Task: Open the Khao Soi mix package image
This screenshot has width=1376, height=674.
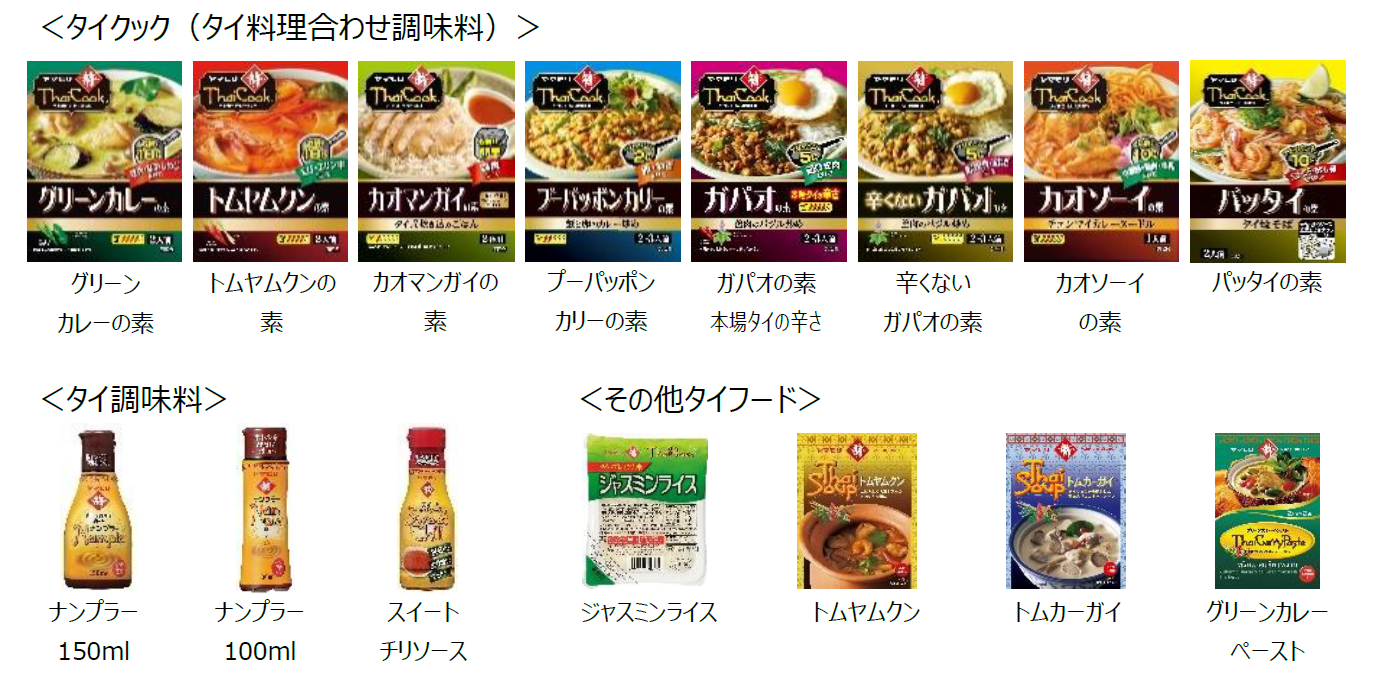Action: [x=1101, y=162]
